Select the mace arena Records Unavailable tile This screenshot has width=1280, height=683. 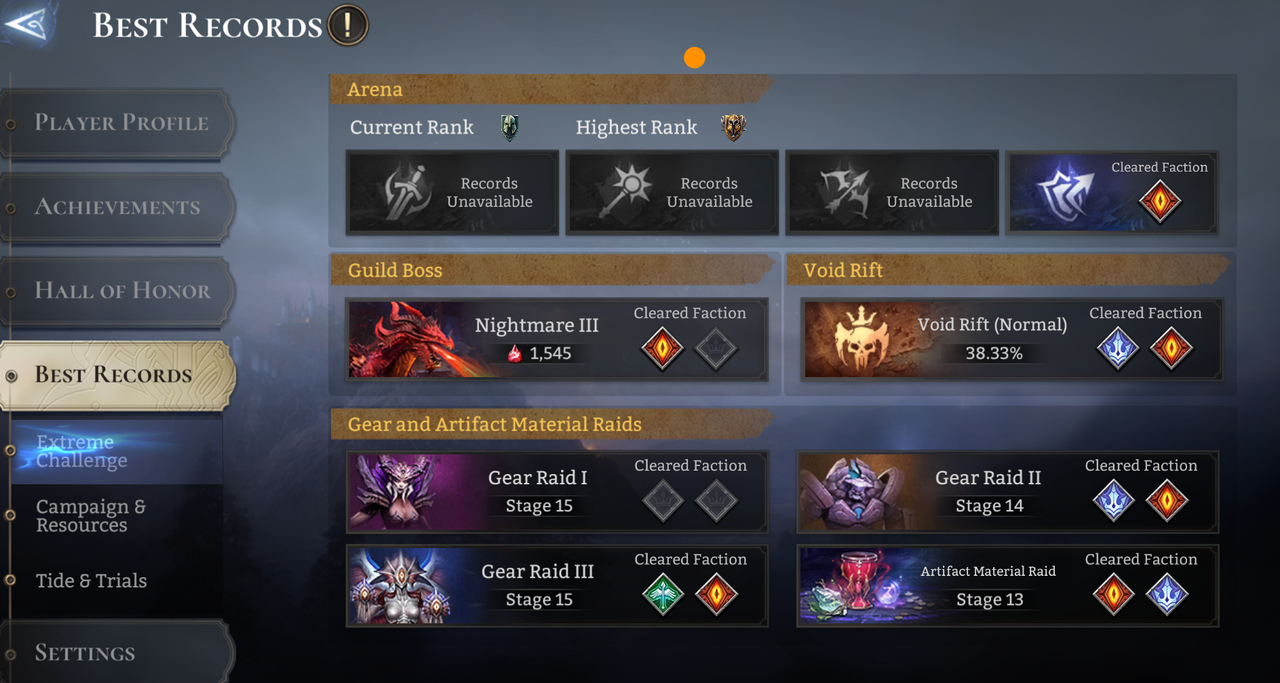[672, 192]
